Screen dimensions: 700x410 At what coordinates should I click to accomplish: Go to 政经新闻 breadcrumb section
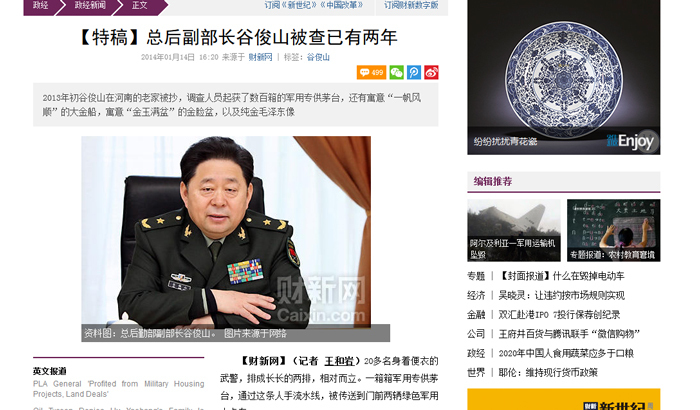click(x=90, y=5)
